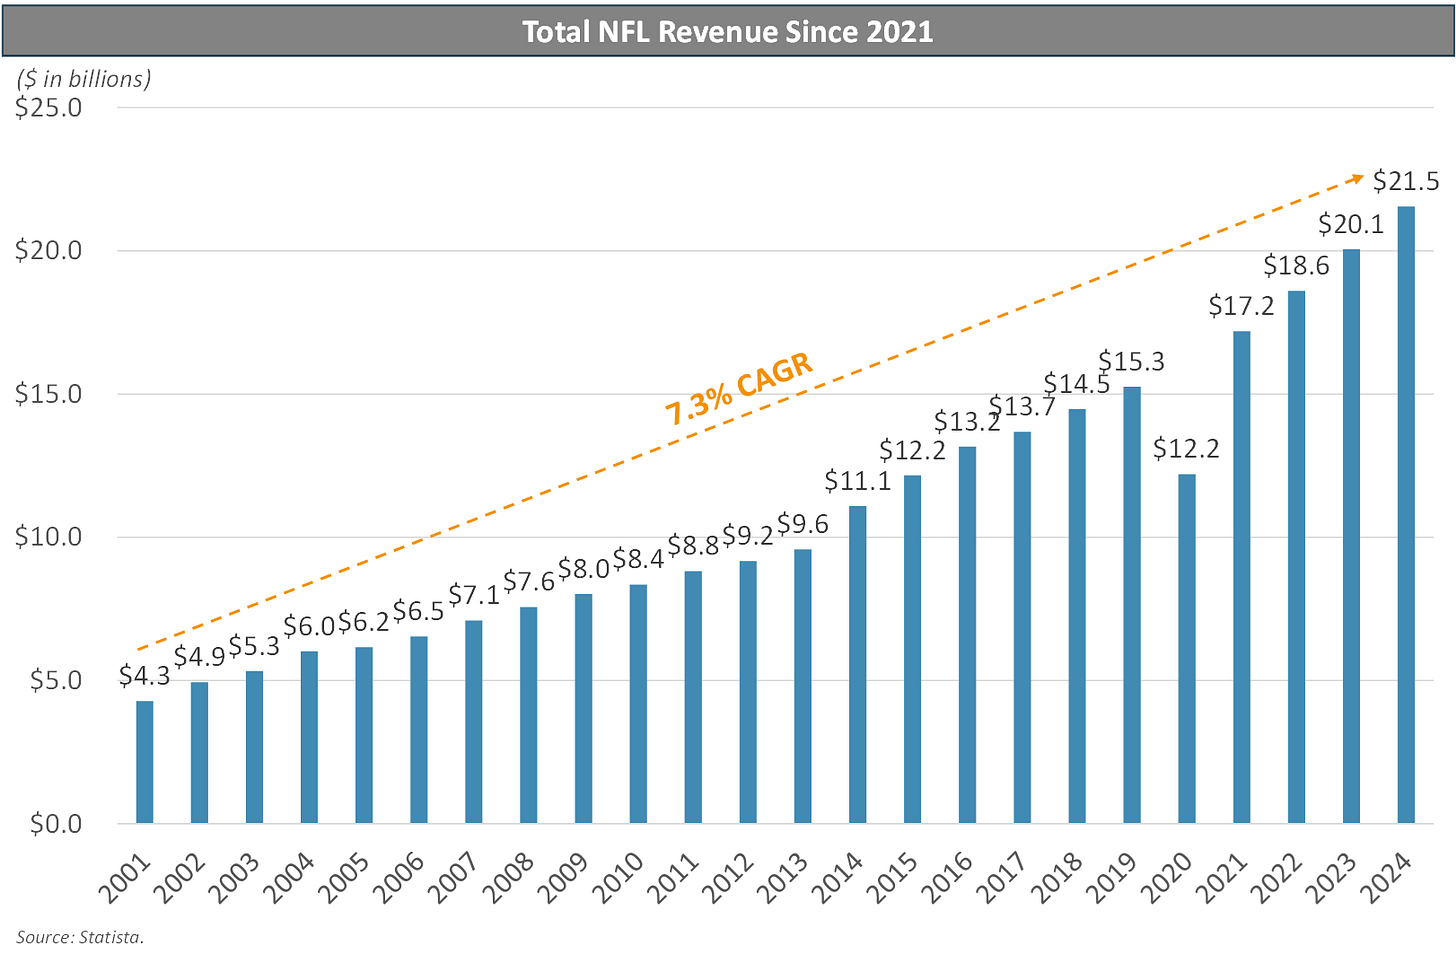The width and height of the screenshot is (1456, 961).
Task: Click the 2018 x-axis year label
Action: (1057, 878)
